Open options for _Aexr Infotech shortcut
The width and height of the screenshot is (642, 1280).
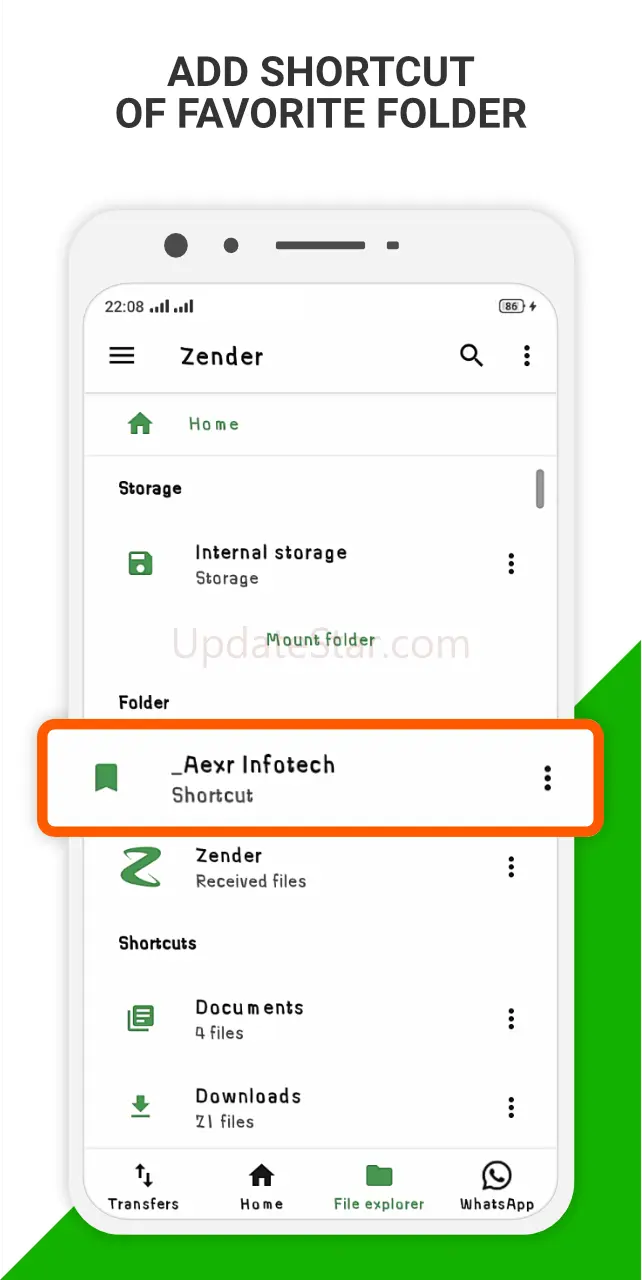[547, 778]
